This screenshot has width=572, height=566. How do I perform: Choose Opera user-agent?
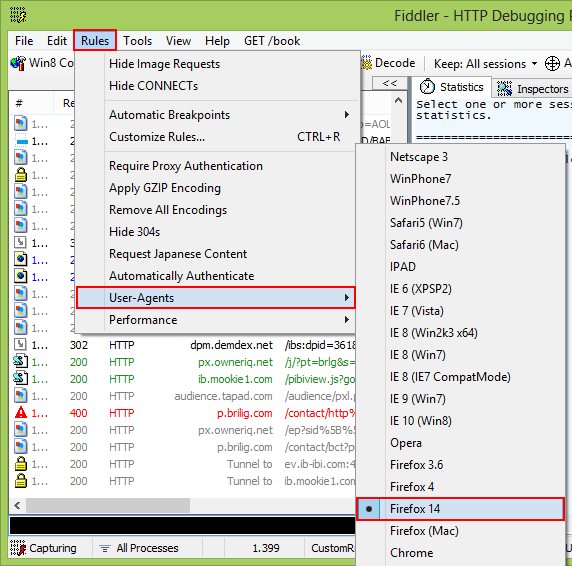(460, 443)
